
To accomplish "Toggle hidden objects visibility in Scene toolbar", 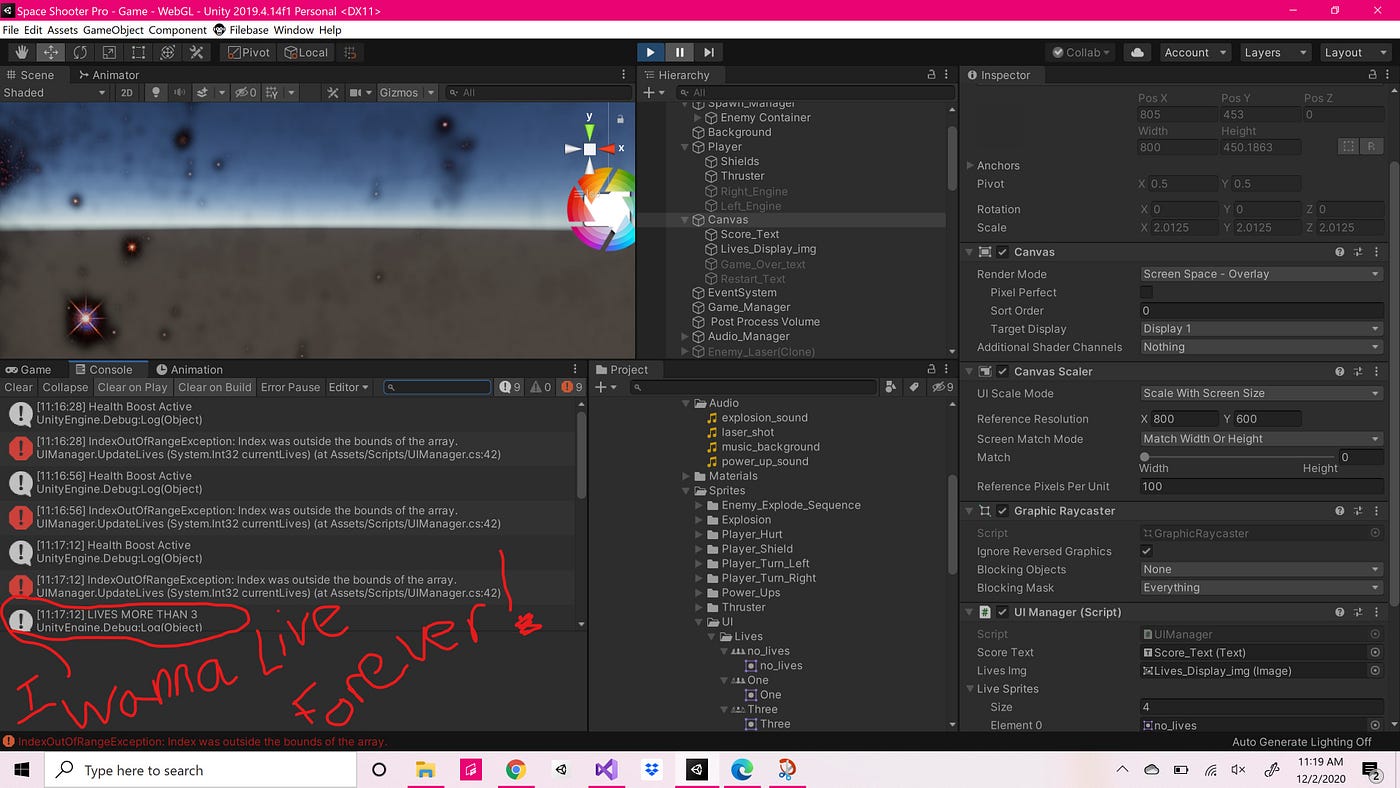I will tap(245, 92).
